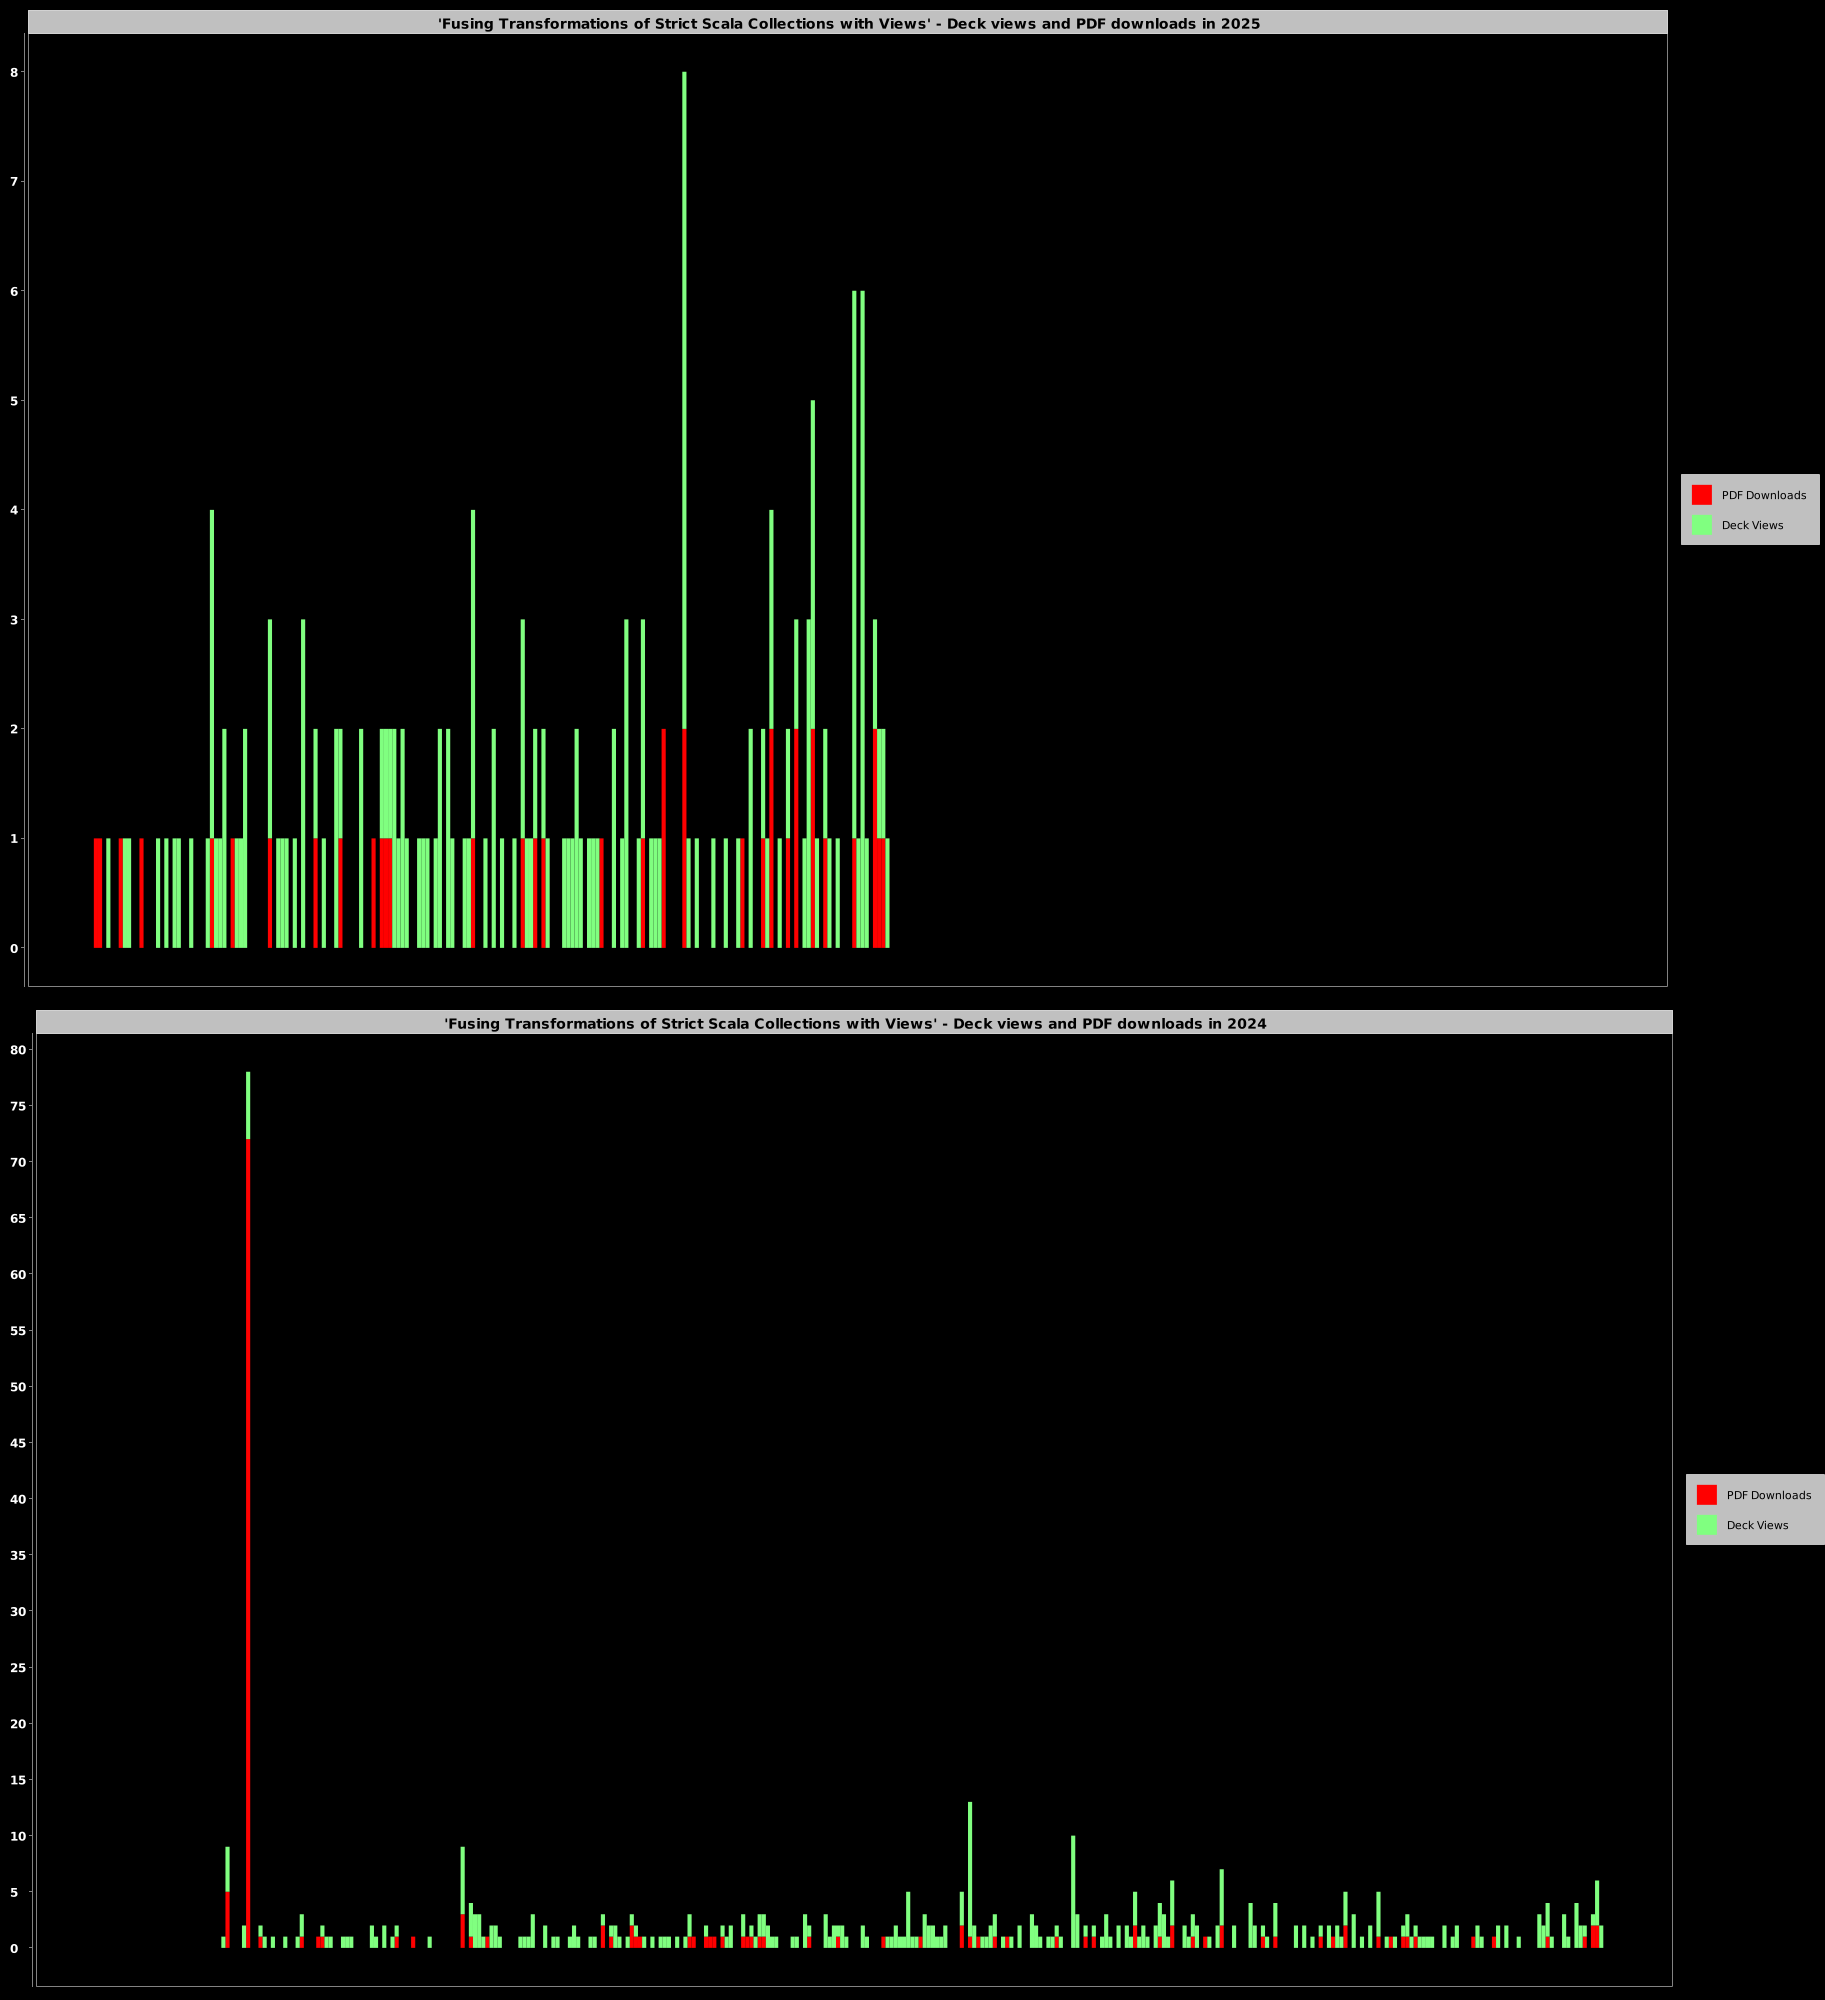
Task: Click the y-axis label 4 in 2025 chart
Action: point(14,510)
